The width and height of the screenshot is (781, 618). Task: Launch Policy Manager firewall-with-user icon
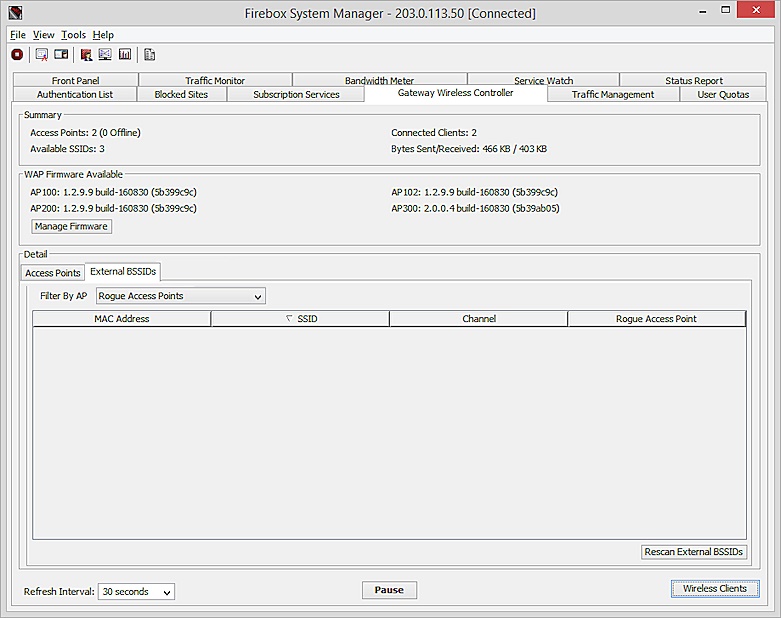[x=86, y=54]
